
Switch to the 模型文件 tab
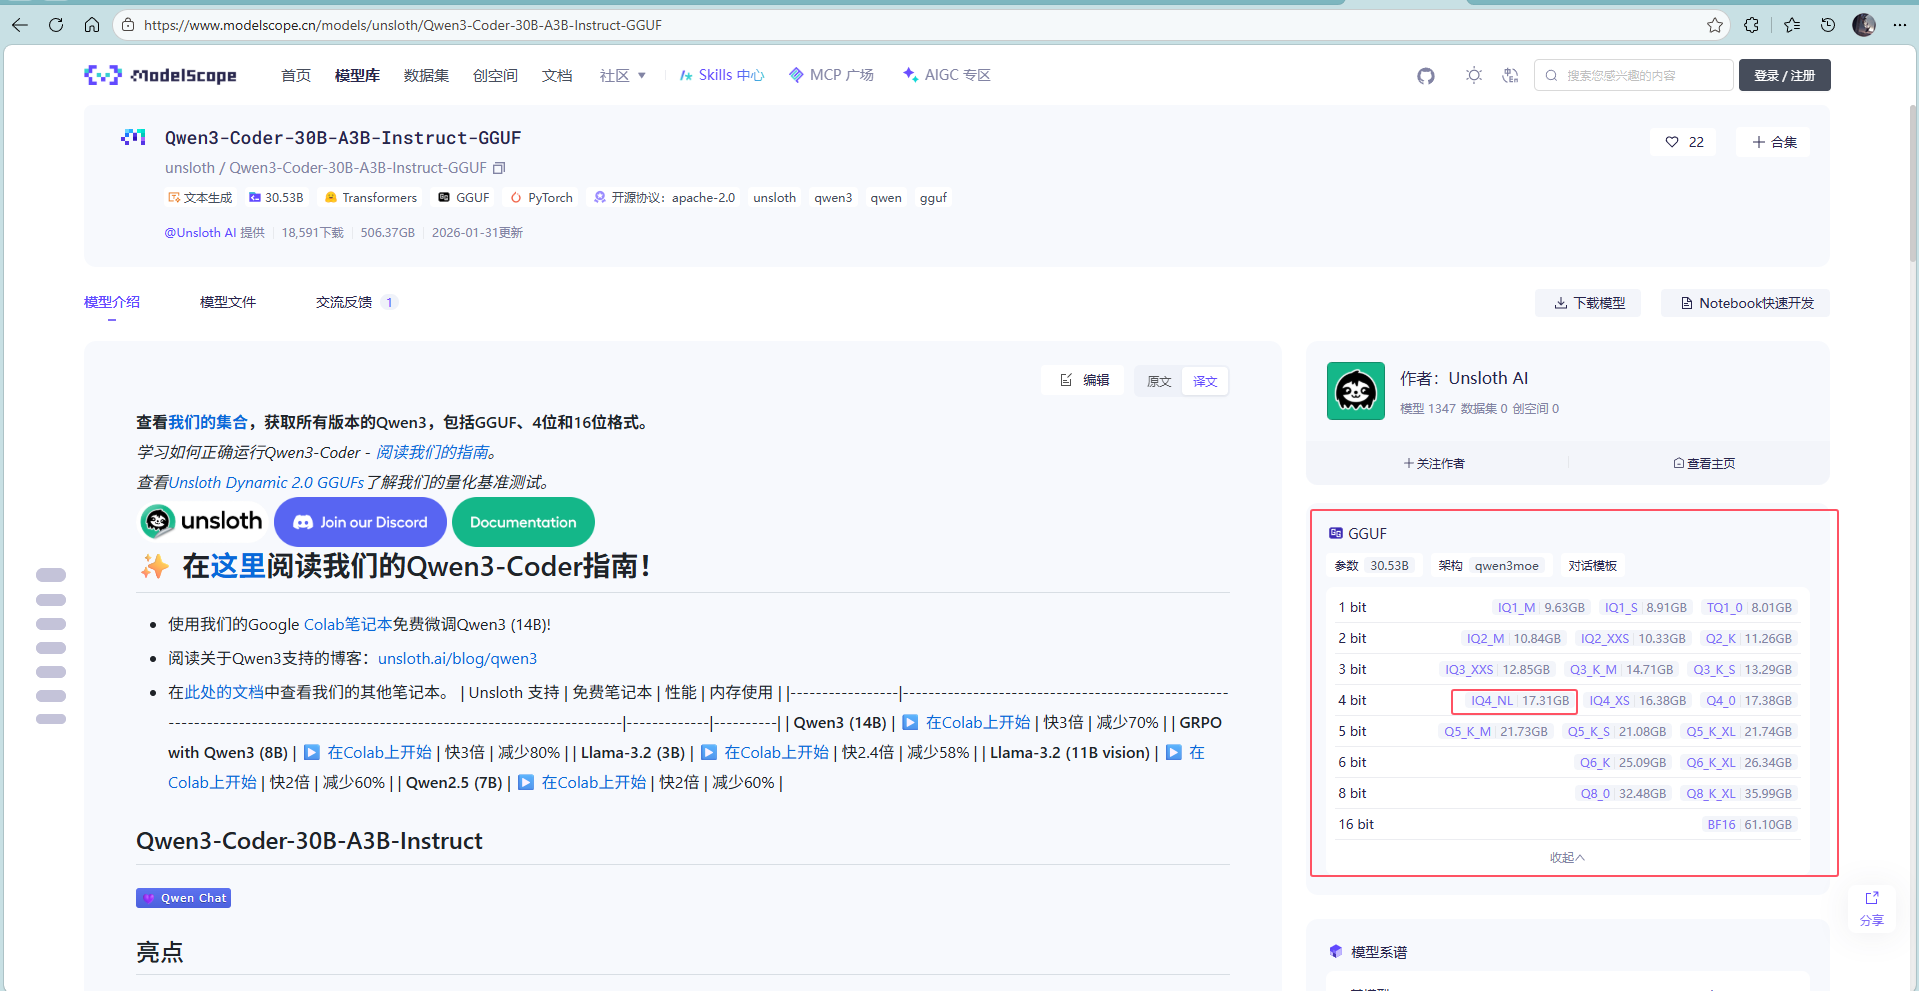click(228, 302)
